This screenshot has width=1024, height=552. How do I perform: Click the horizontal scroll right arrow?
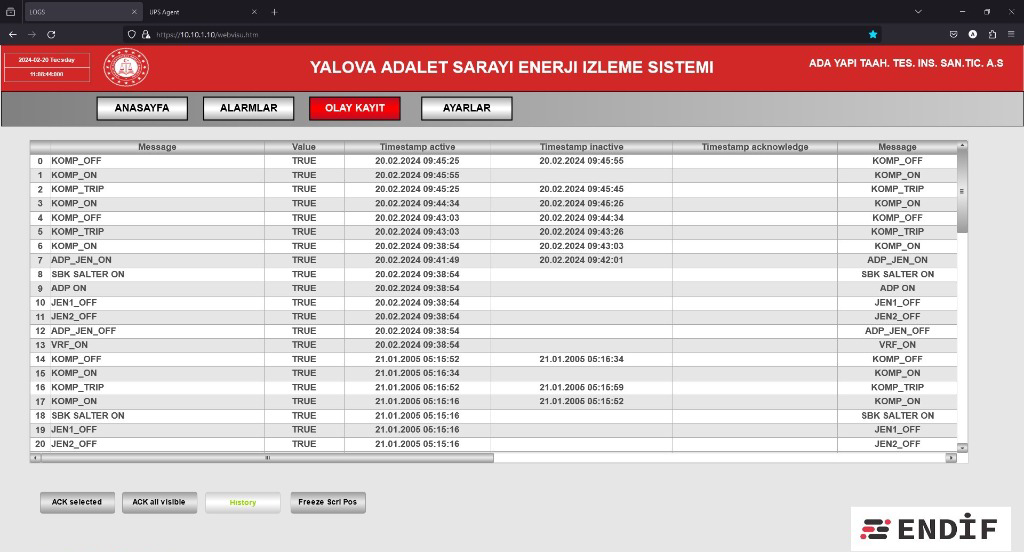tap(951, 458)
